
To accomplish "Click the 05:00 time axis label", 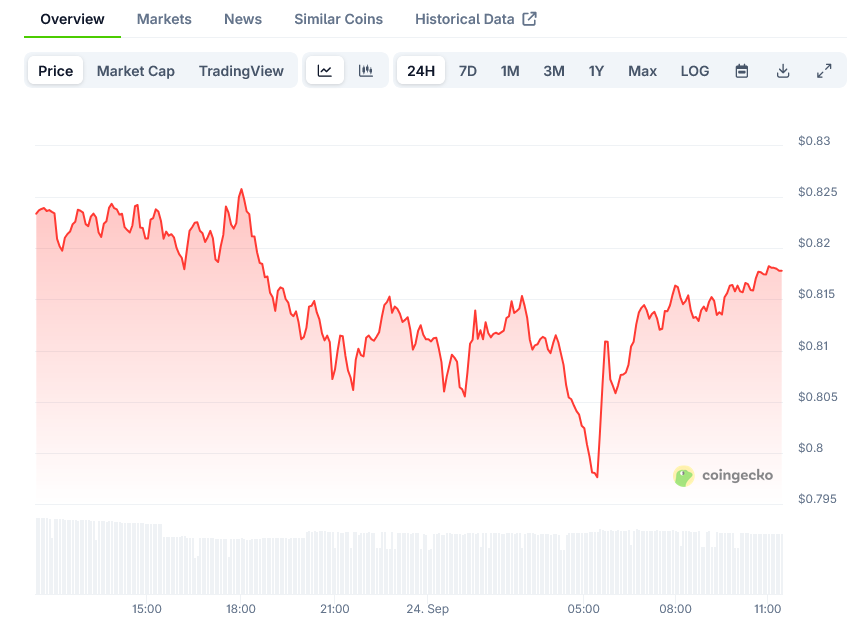I will (583, 609).
